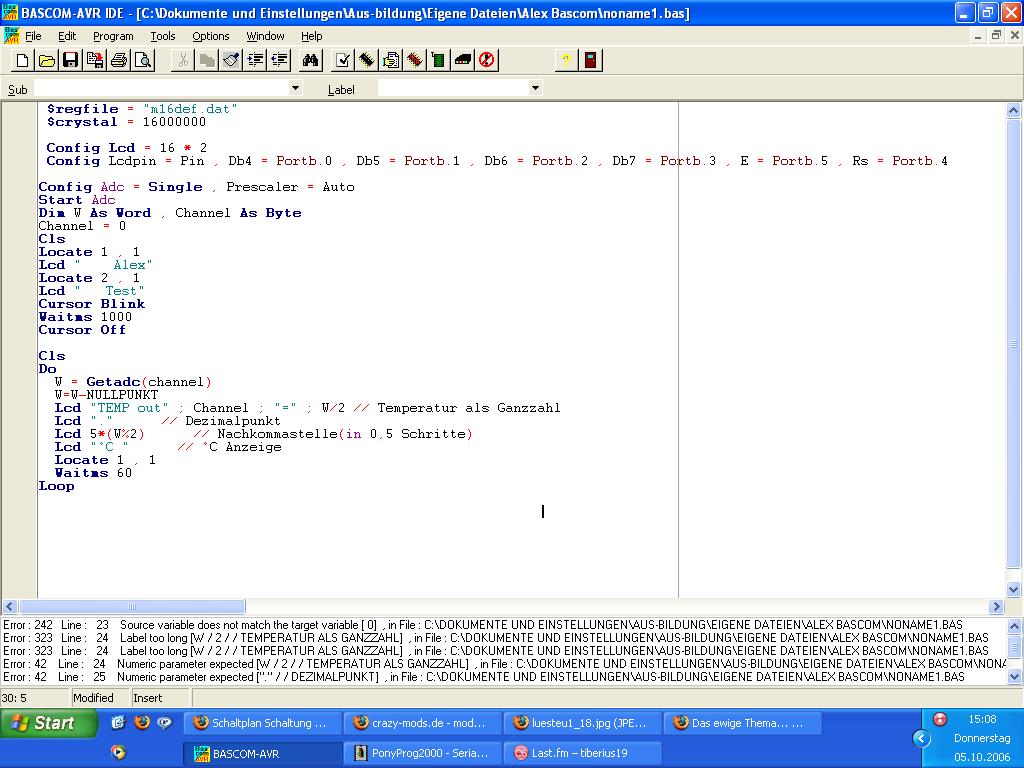This screenshot has height=768, width=1024.
Task: Open the Tools menu
Action: coord(163,36)
